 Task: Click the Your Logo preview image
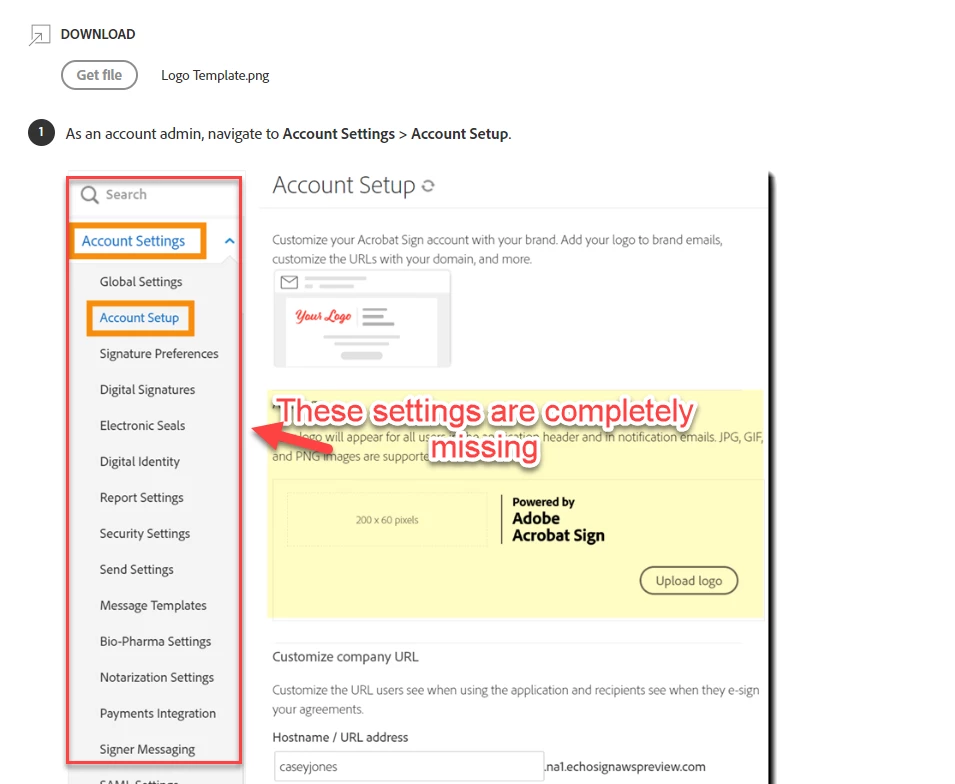323,316
